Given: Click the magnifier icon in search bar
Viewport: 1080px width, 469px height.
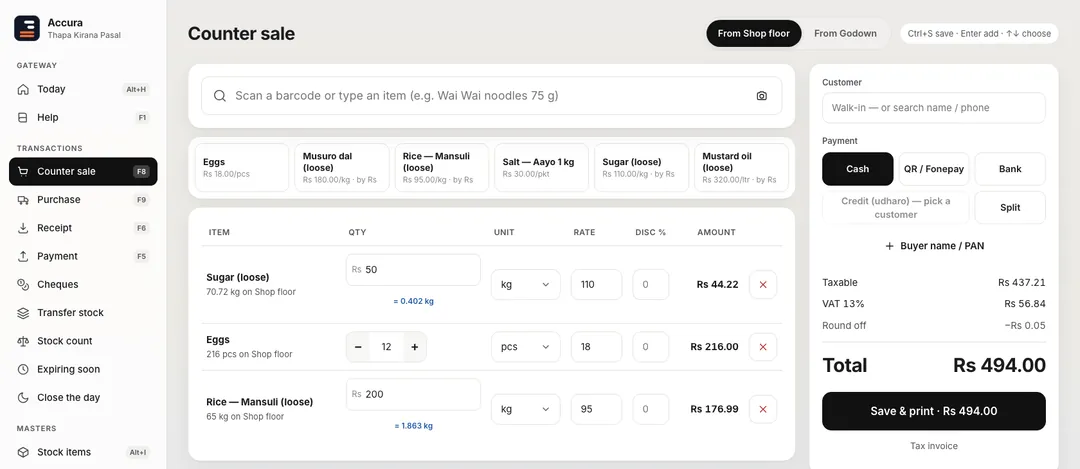Looking at the screenshot, I should pos(220,96).
